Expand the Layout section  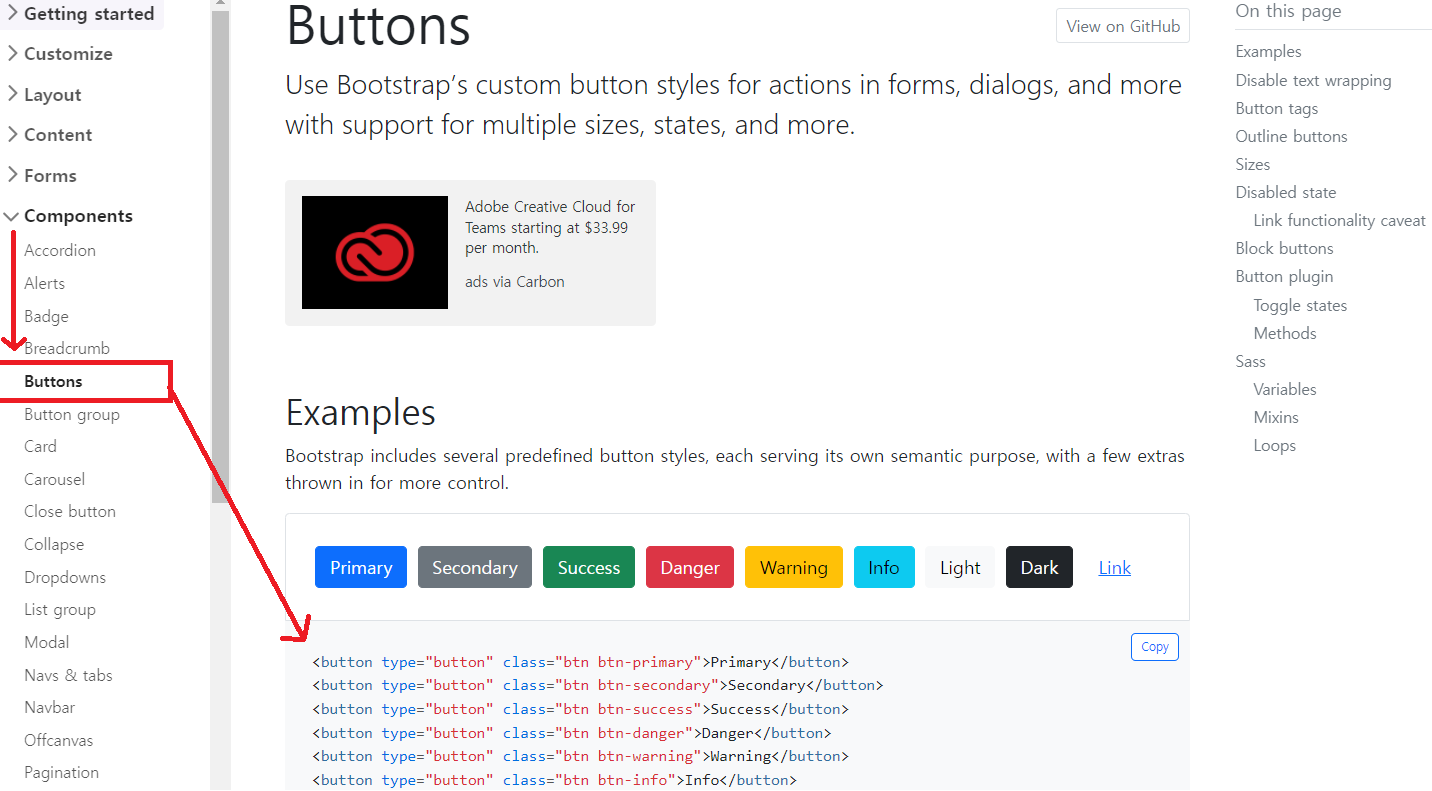click(45, 95)
